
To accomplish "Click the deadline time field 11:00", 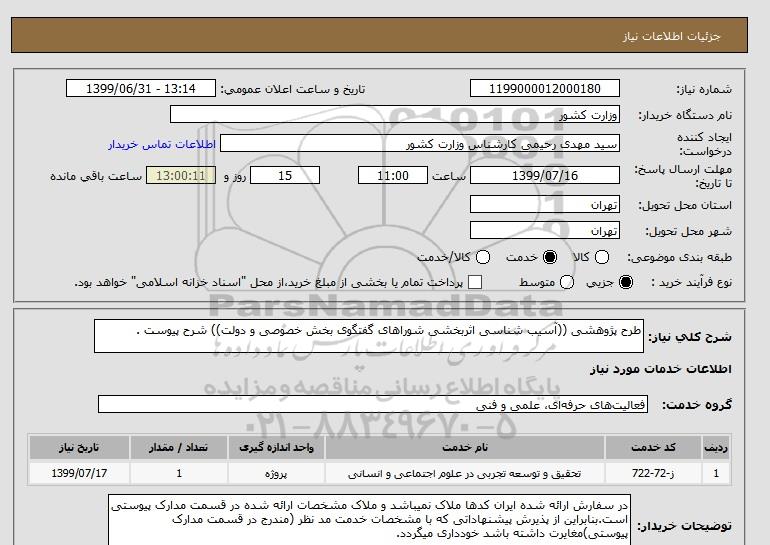I will (x=393, y=175).
